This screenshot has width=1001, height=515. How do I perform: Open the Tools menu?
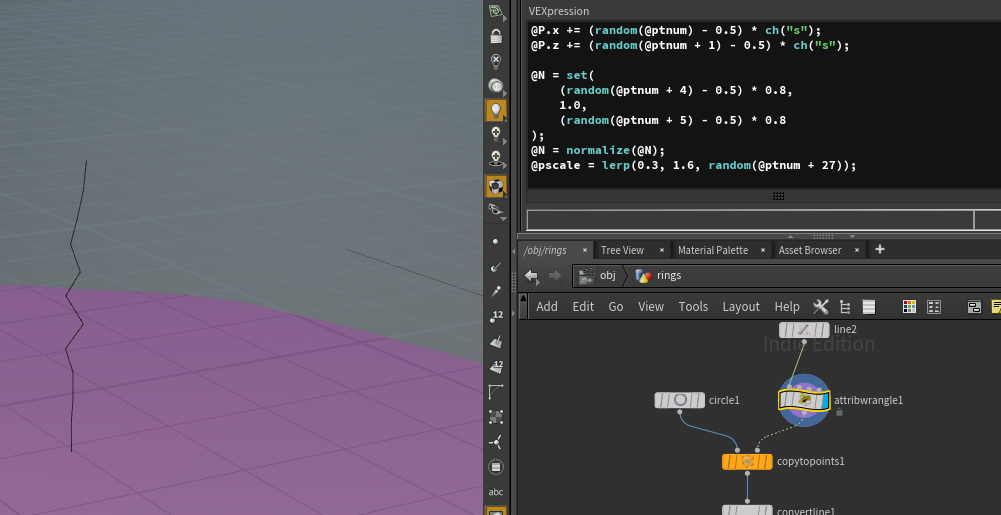pyautogui.click(x=693, y=307)
